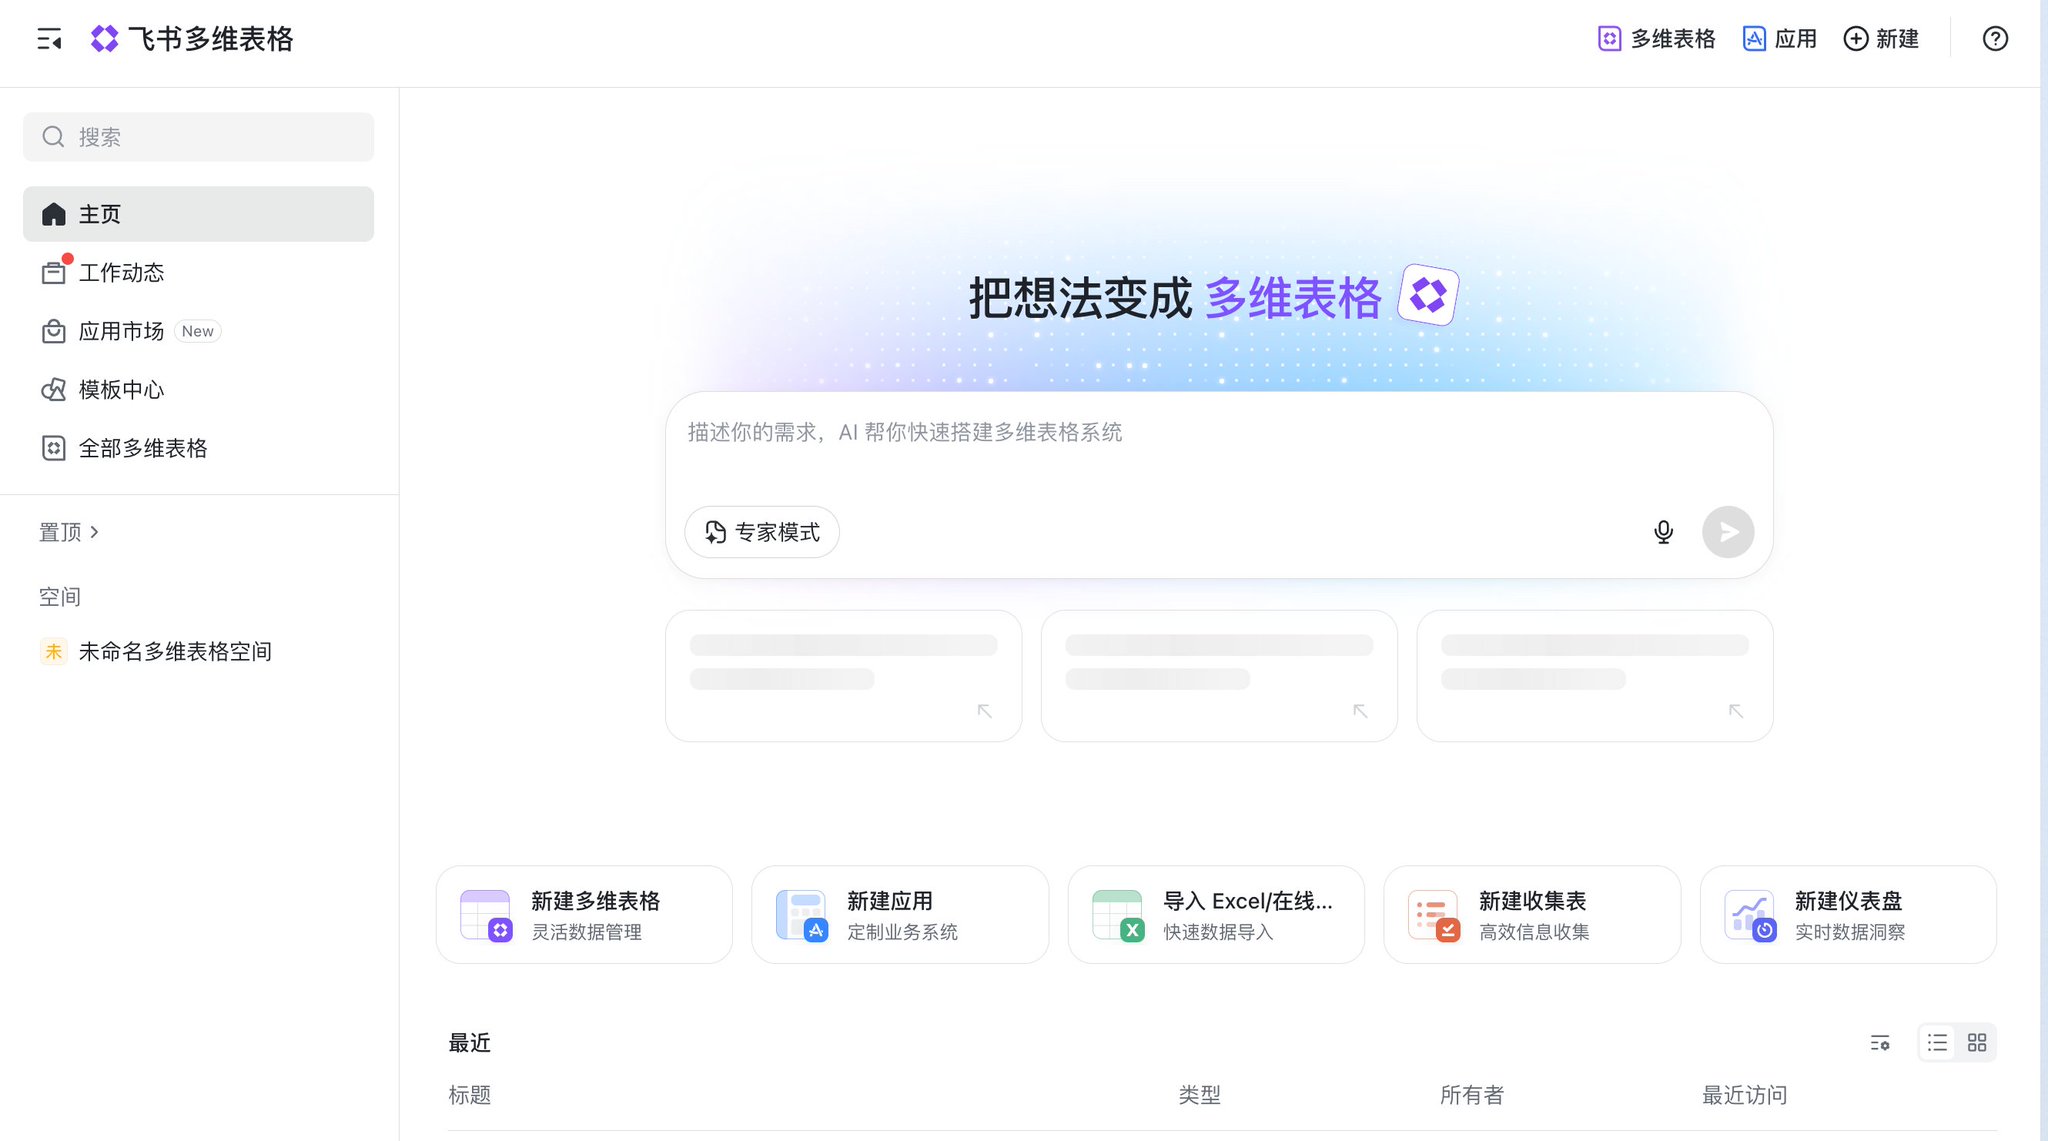Click the purple Base logo beside headline
This screenshot has width=2048, height=1141.
[x=1428, y=295]
